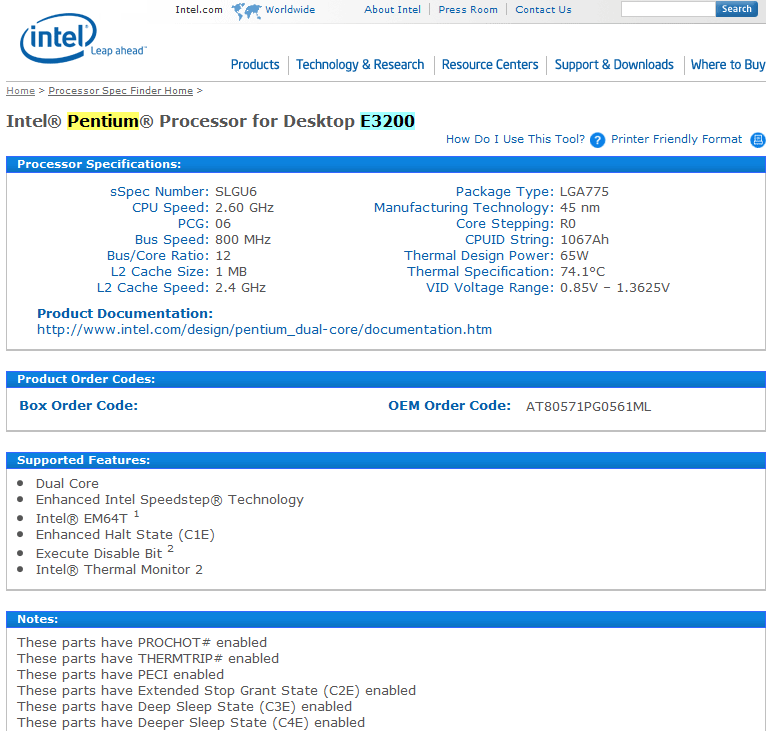Click the Search button

[737, 9]
